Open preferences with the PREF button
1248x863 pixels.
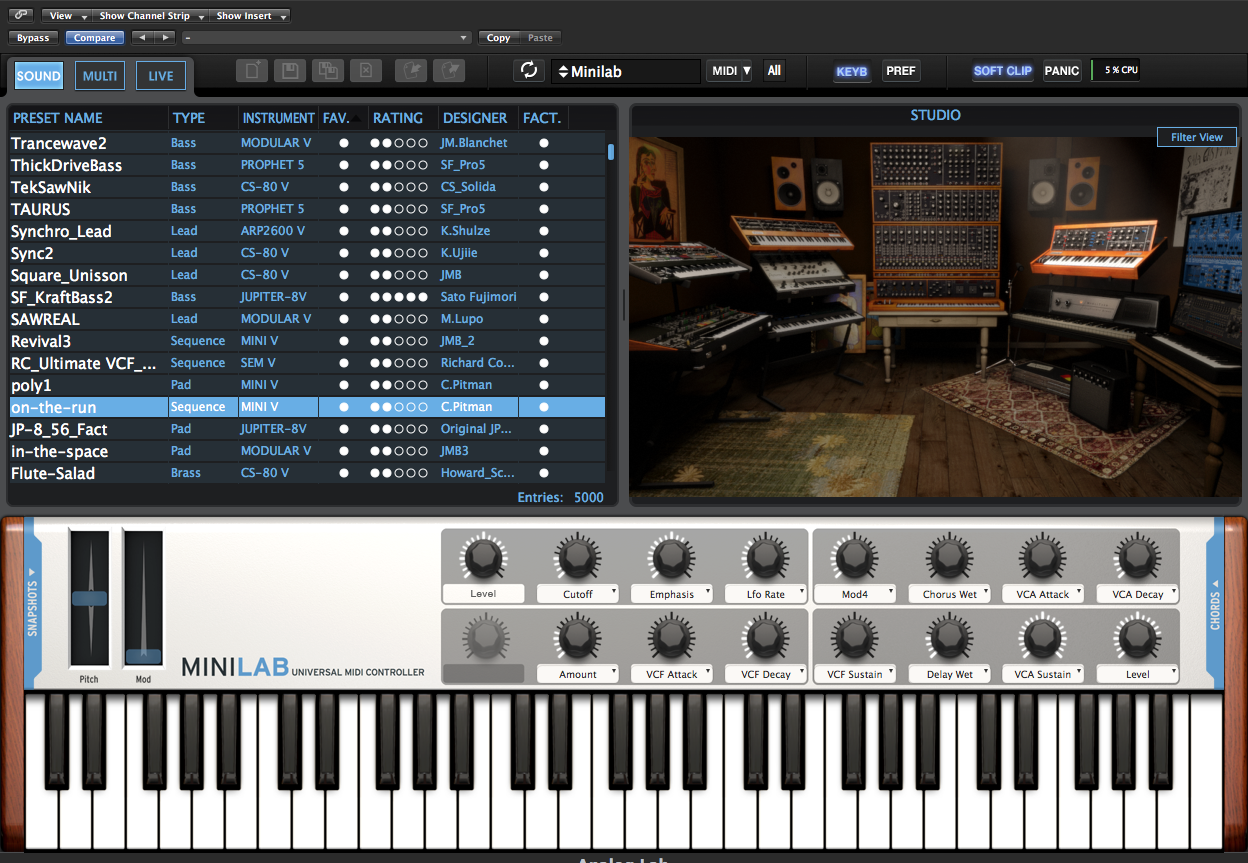click(x=901, y=71)
